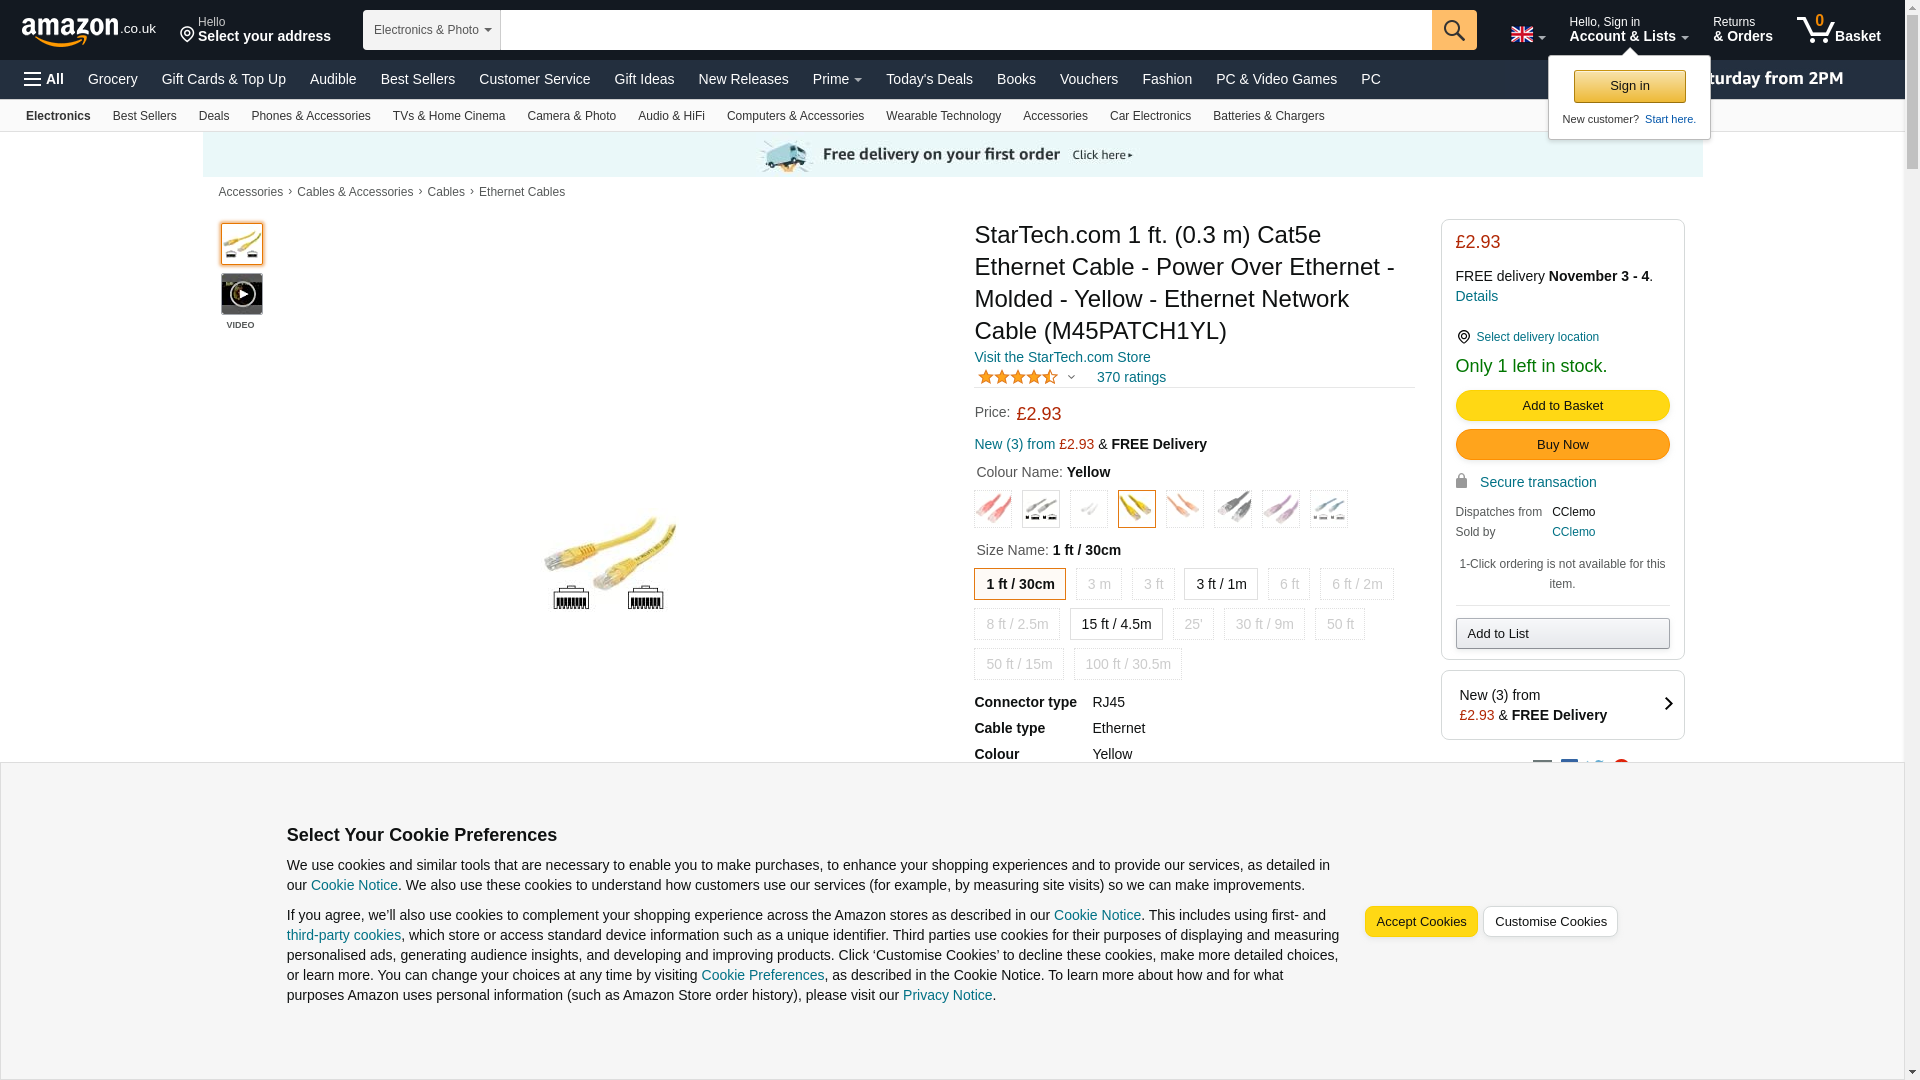Open Wearable Technology category tab
This screenshot has height=1080, width=1920.
(x=942, y=116)
